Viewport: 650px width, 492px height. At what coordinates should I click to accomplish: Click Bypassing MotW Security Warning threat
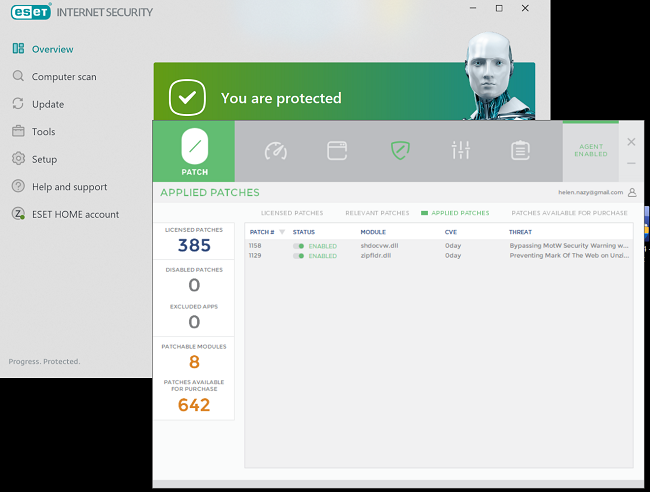click(x=569, y=246)
